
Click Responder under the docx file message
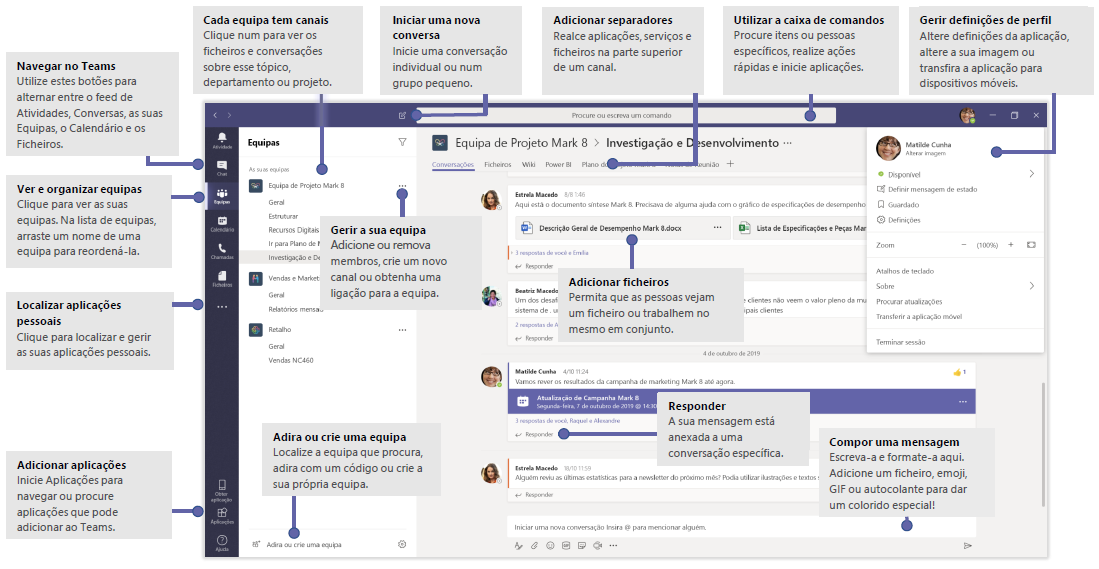(535, 266)
